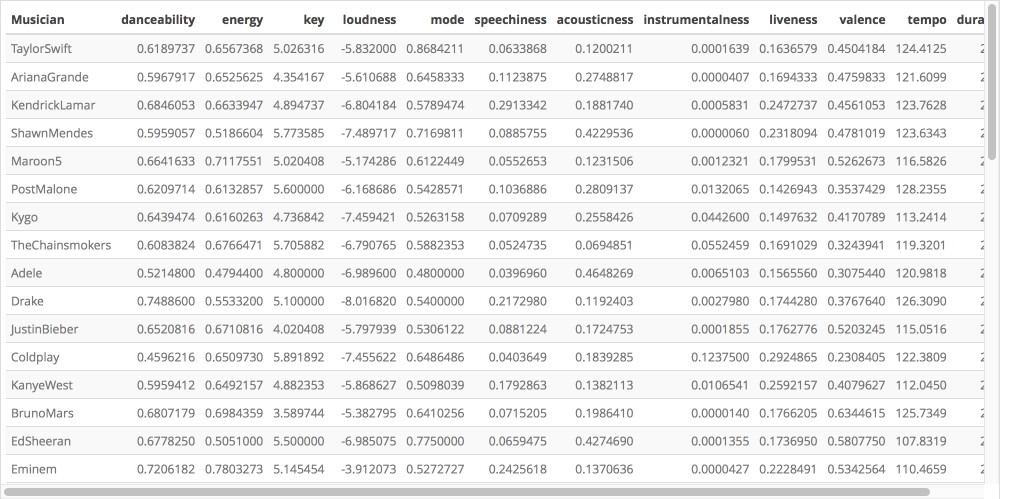Click Coldplay danceability value 0.4596216

166,357
